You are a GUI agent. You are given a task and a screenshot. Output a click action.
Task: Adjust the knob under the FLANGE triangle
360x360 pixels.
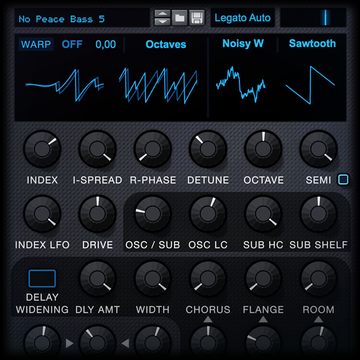tap(263, 343)
